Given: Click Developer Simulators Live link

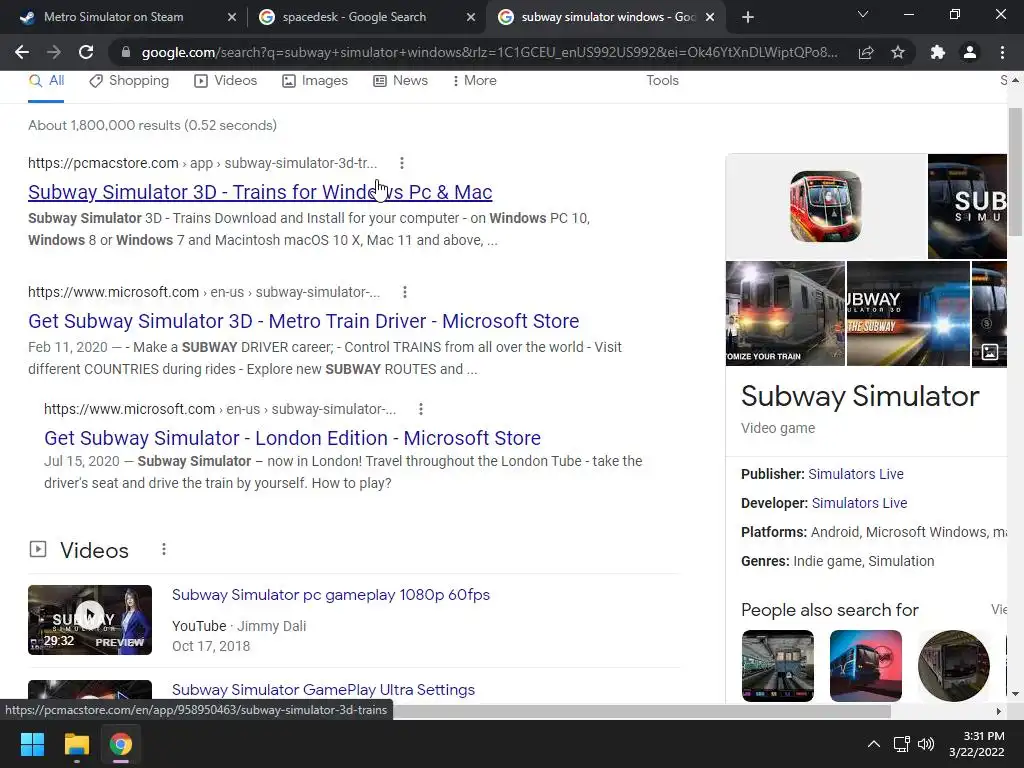Looking at the screenshot, I should (x=859, y=503).
